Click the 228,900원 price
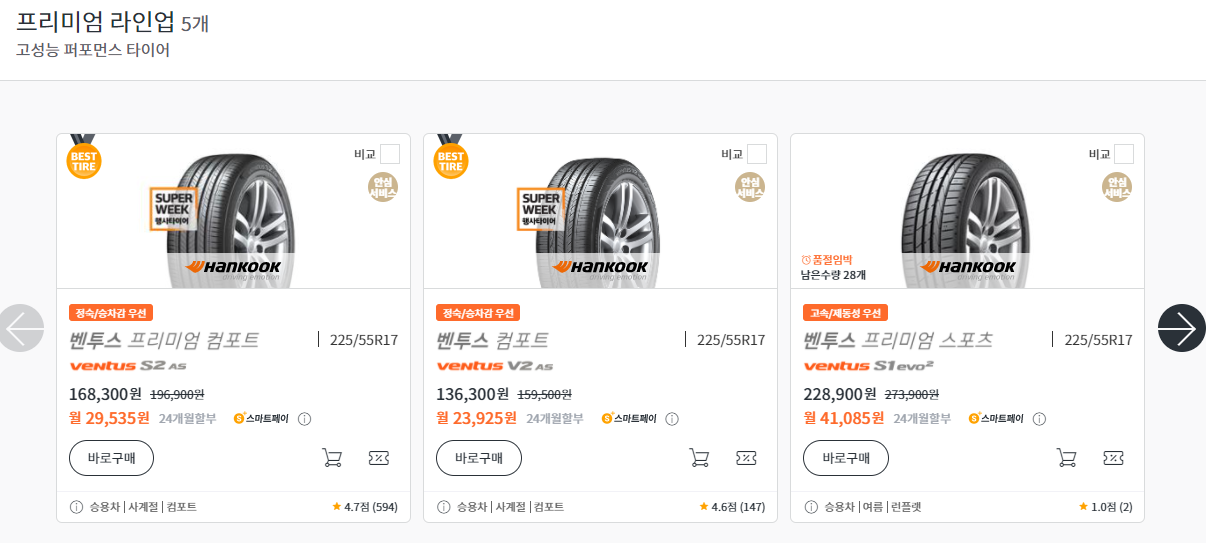1206x543 pixels. coord(840,394)
